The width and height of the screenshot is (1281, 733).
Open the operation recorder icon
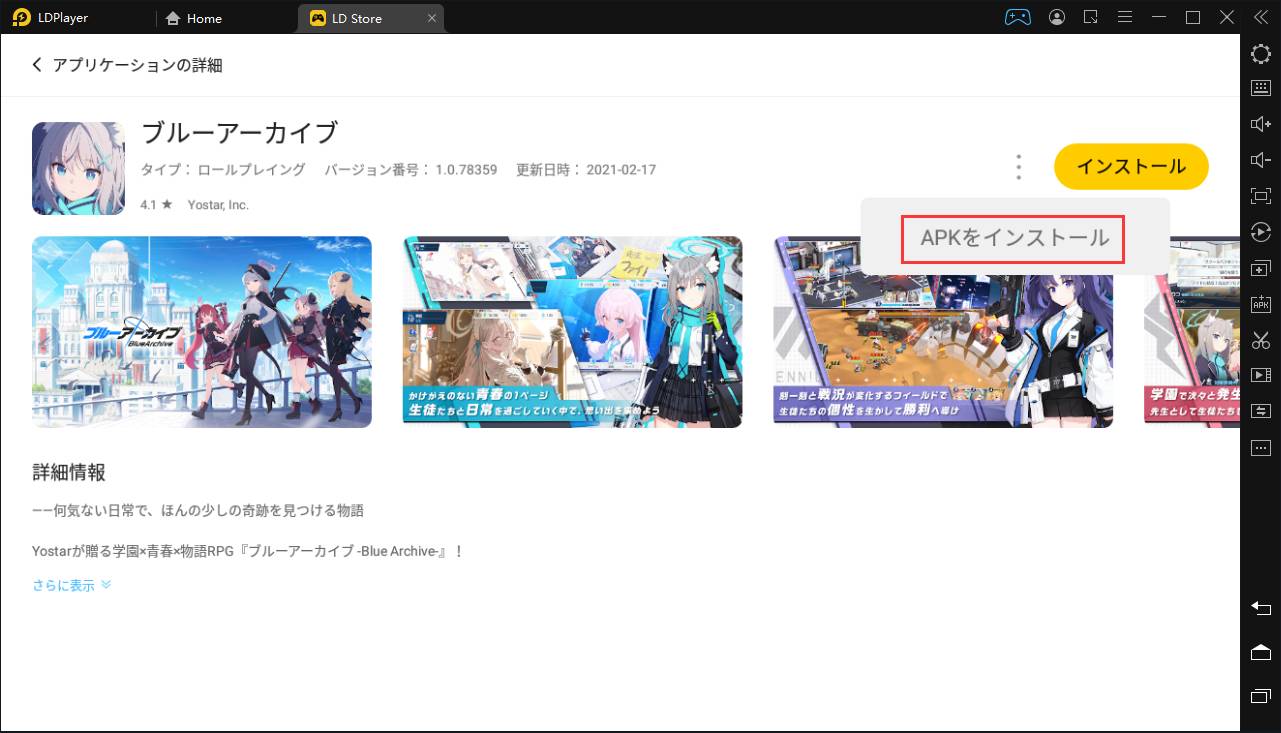pyautogui.click(x=1261, y=232)
